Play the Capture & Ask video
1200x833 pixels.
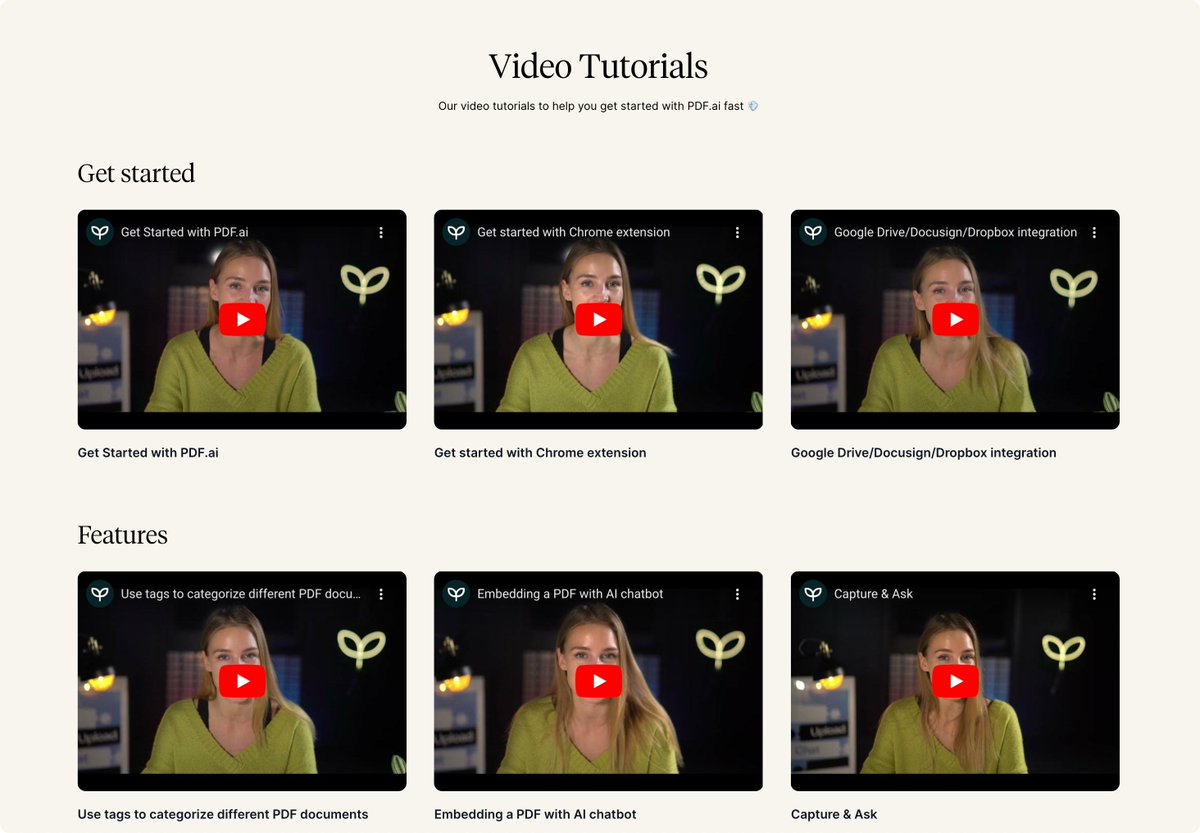[955, 681]
